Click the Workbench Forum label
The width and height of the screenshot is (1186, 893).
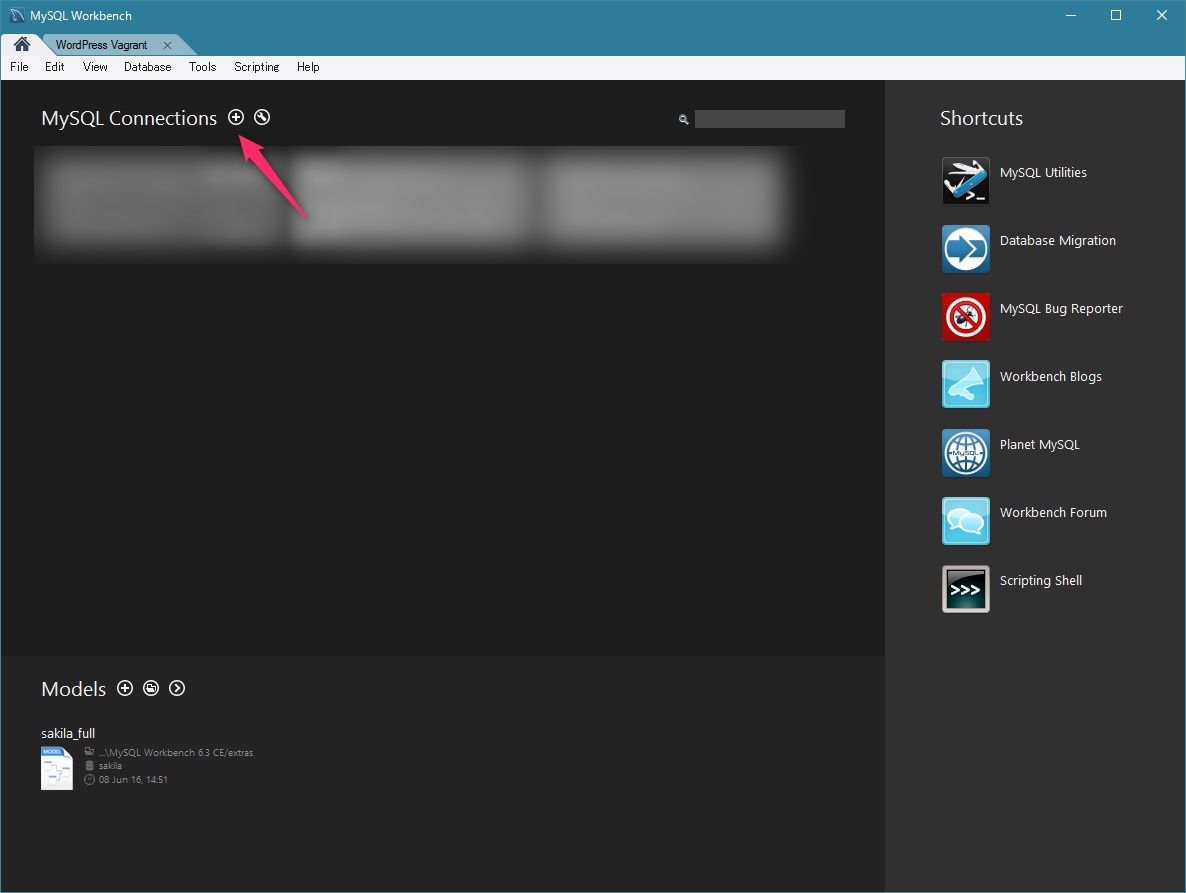pyautogui.click(x=1053, y=513)
